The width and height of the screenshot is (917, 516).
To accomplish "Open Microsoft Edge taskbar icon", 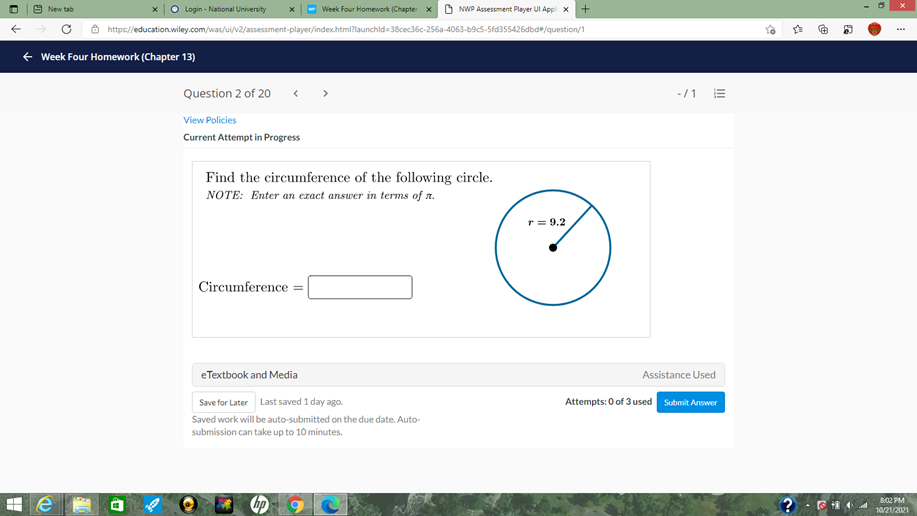I will tap(330, 504).
